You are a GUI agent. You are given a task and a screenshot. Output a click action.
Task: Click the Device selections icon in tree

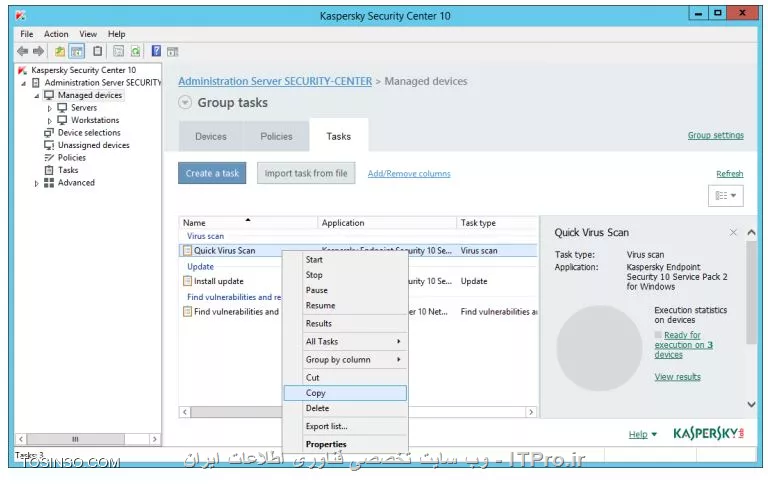[48, 133]
